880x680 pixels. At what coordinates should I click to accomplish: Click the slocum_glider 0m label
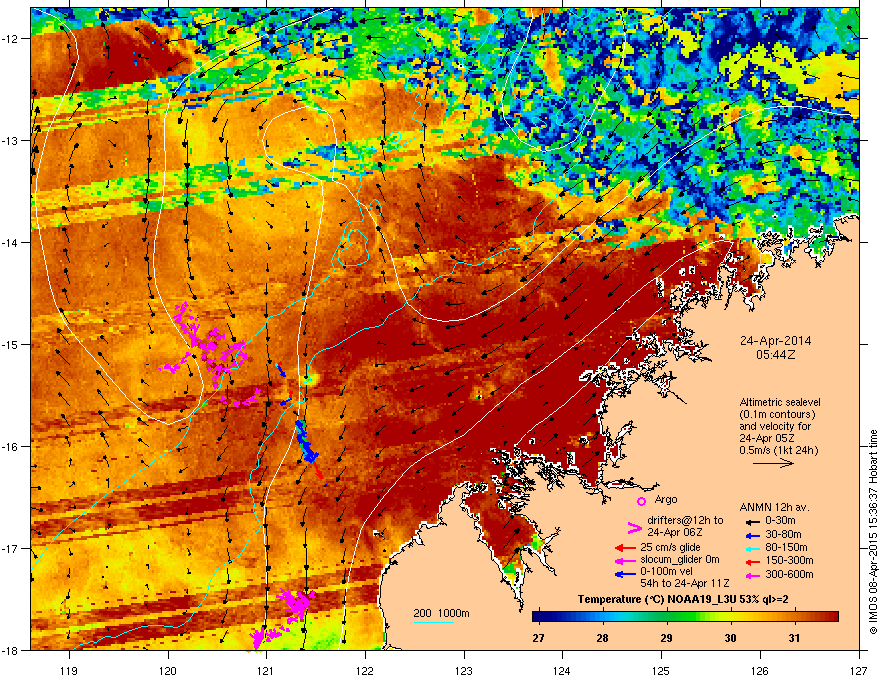(680, 560)
